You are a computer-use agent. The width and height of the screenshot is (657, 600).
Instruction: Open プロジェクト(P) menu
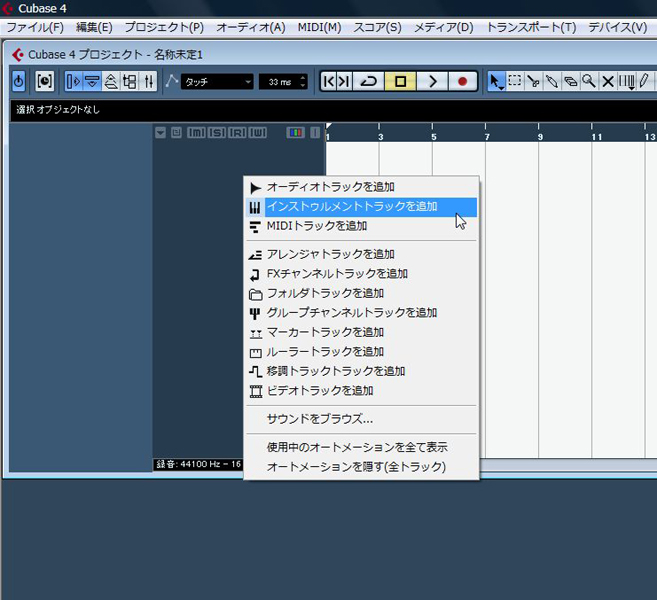coord(164,28)
